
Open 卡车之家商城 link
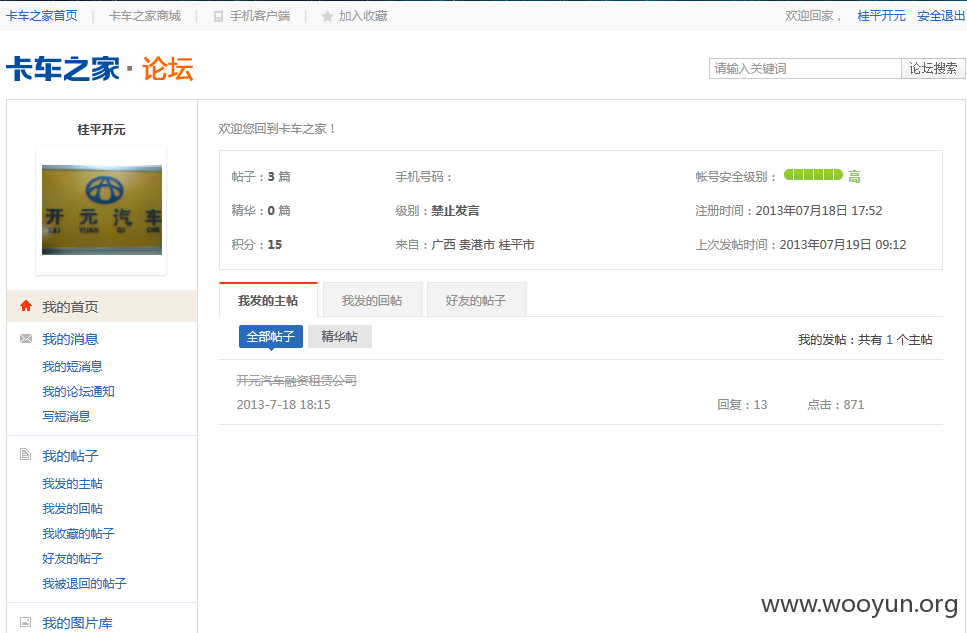pyautogui.click(x=145, y=16)
